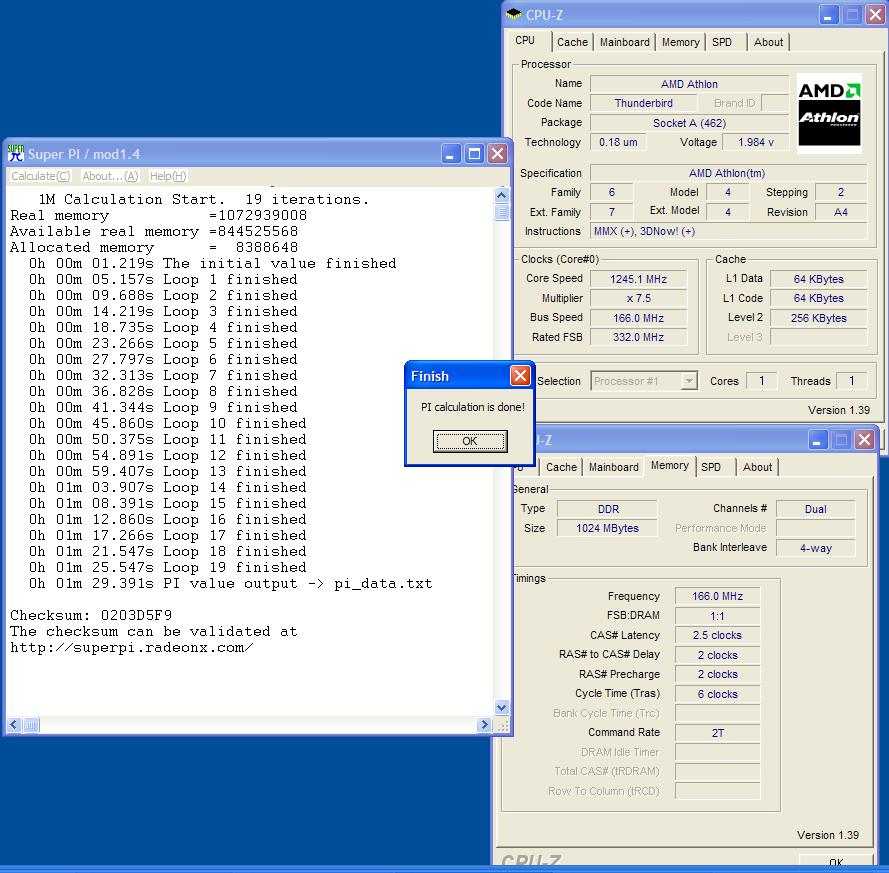Click Super PI vertical scrollbar up arrow

[501, 196]
